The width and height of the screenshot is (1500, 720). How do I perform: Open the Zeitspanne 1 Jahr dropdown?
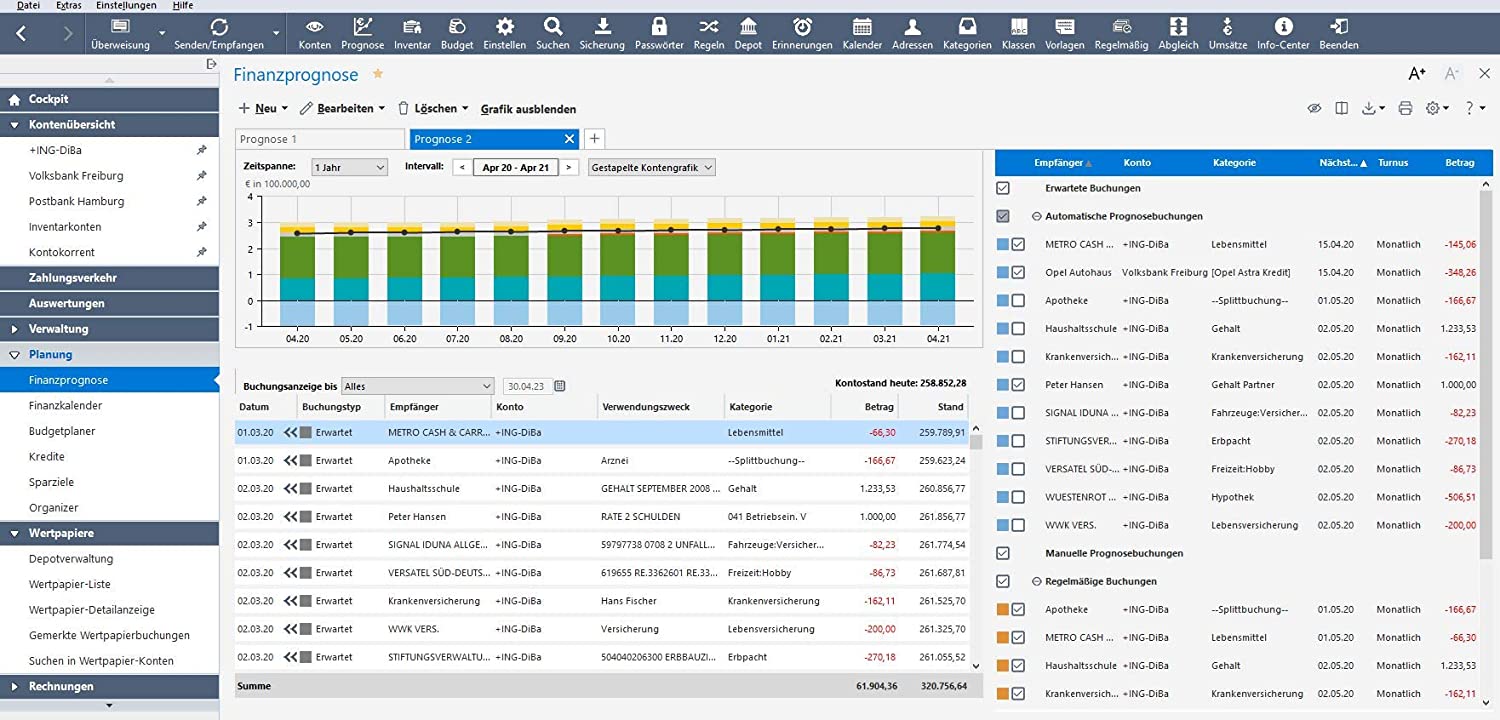click(x=349, y=168)
